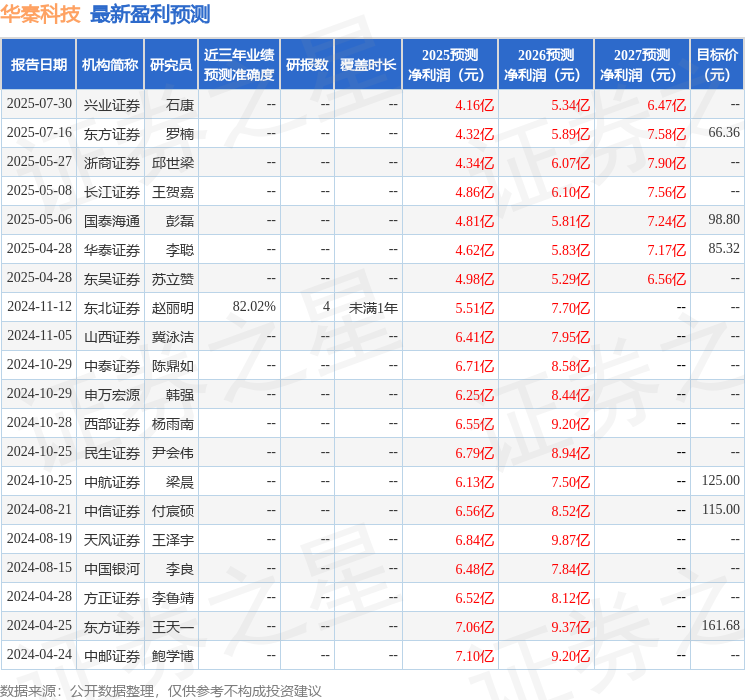This screenshot has height=700, width=745.
Task: Select 申万宏源 institution cell
Action: pyautogui.click(x=112, y=395)
